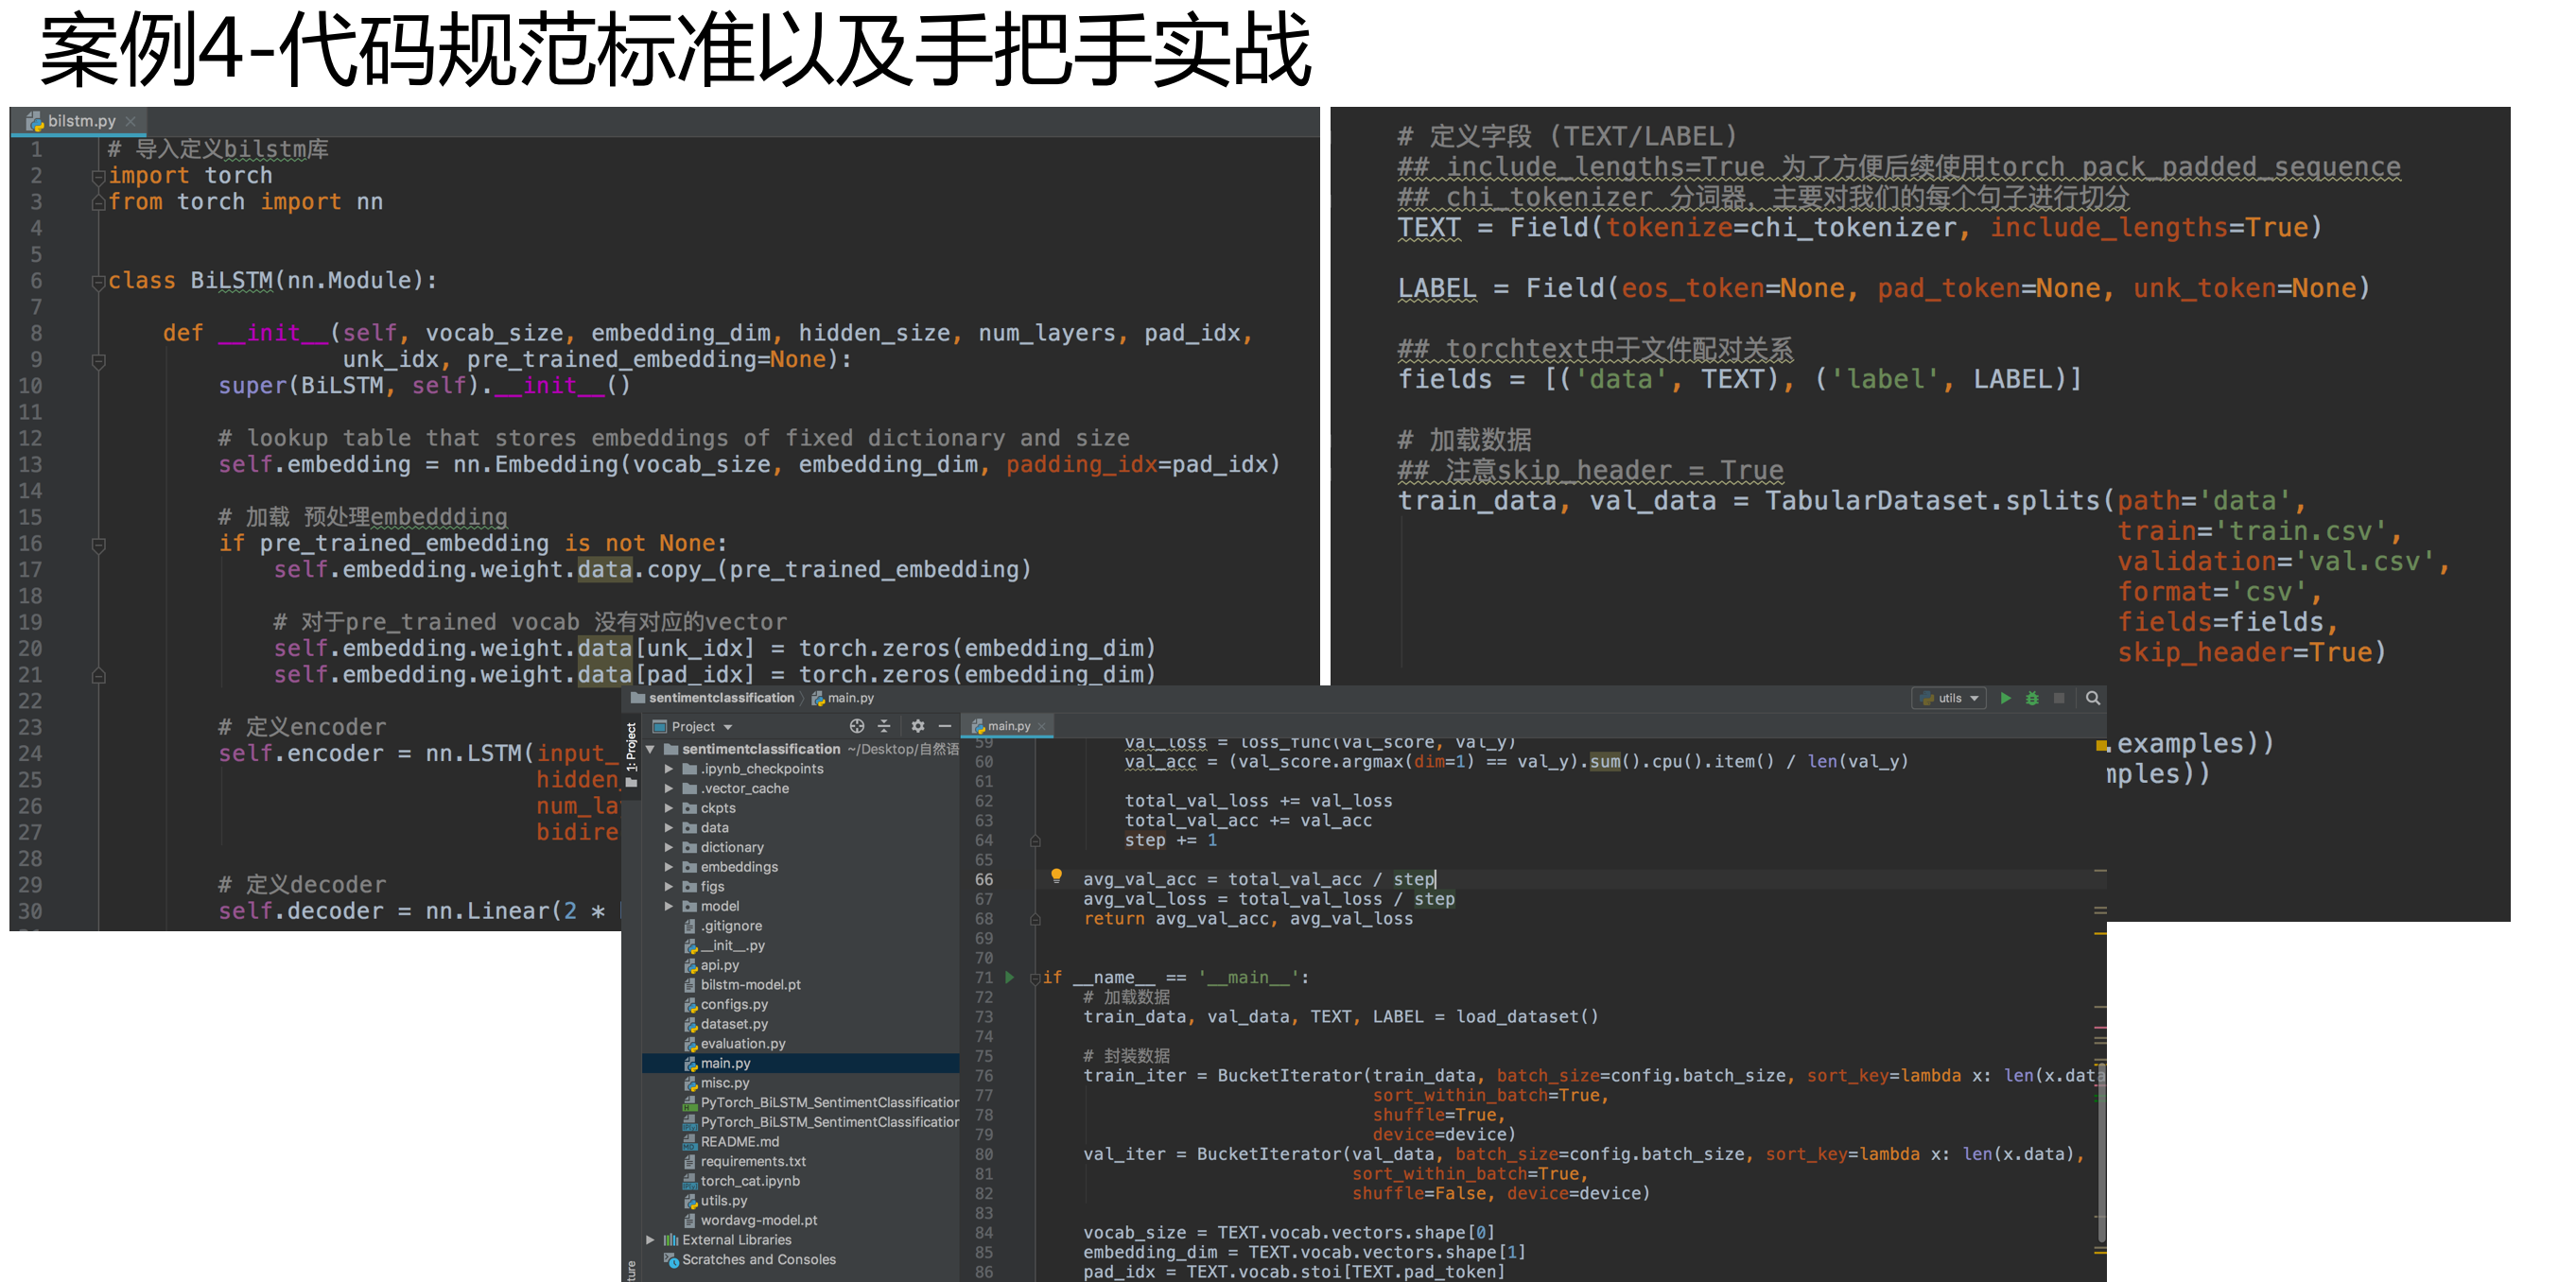Click the run arrow in the gutter at line 71
Screen dimensions: 2576x1282
[x=1009, y=977]
